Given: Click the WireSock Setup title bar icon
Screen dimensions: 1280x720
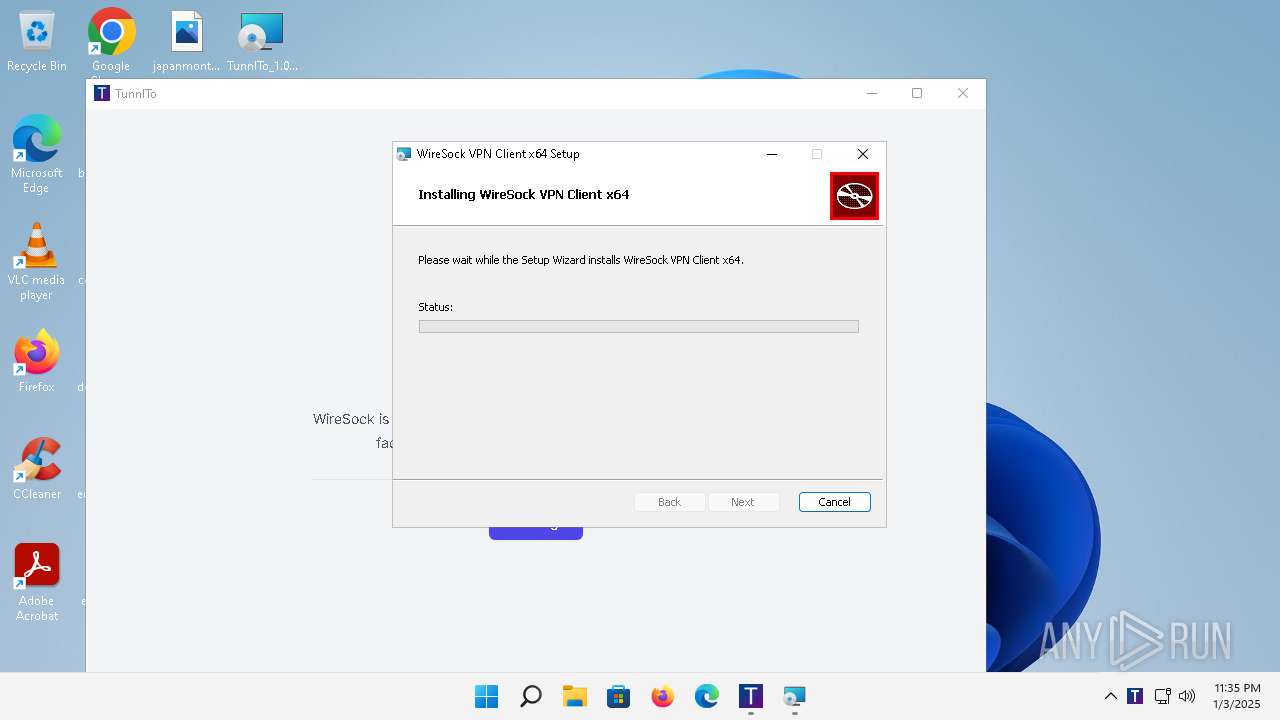Looking at the screenshot, I should pos(404,154).
